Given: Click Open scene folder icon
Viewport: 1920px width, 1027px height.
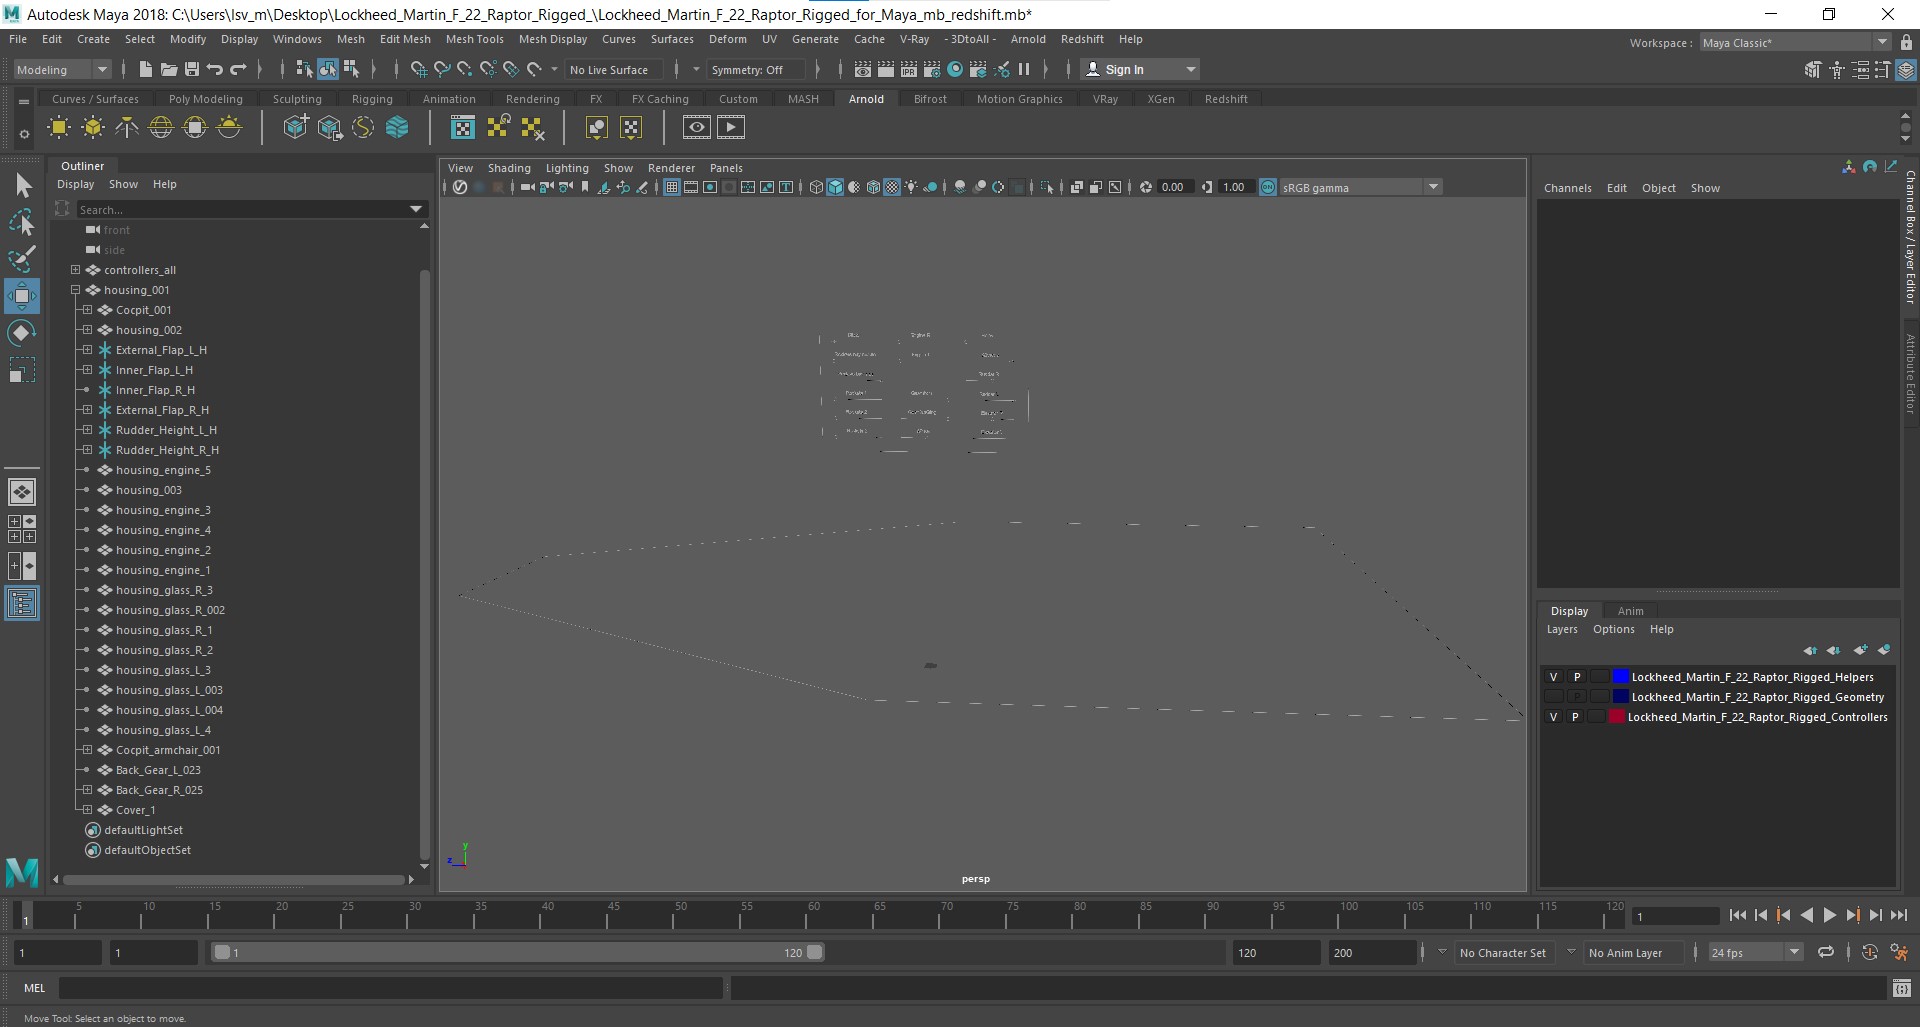Looking at the screenshot, I should click(168, 69).
